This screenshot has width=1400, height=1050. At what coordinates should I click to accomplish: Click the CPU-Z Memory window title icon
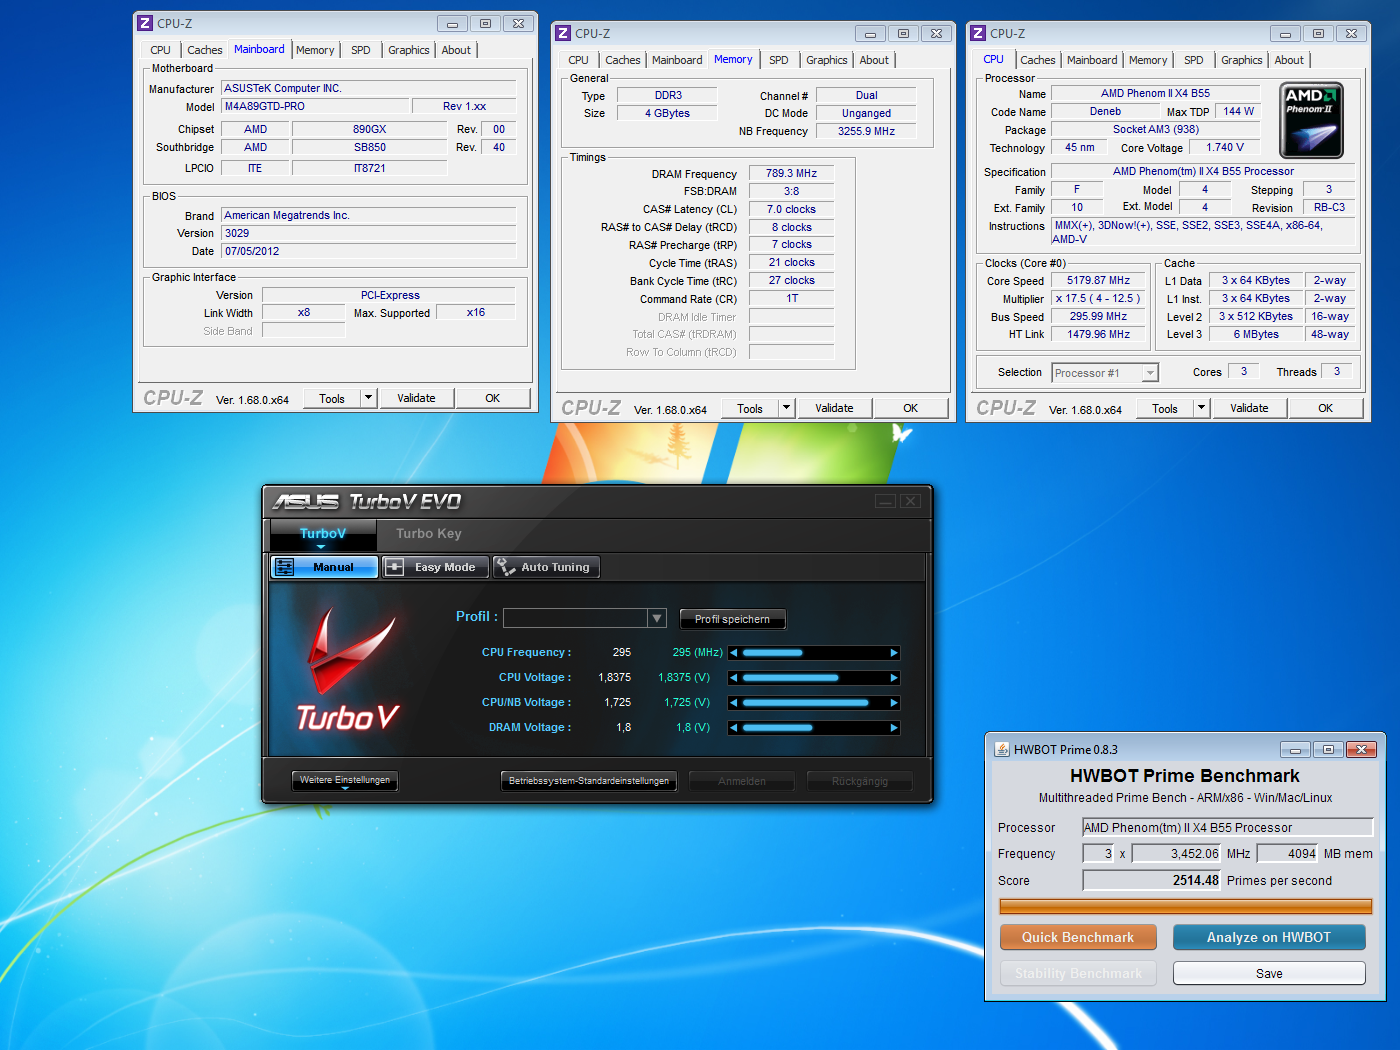pyautogui.click(x=563, y=33)
